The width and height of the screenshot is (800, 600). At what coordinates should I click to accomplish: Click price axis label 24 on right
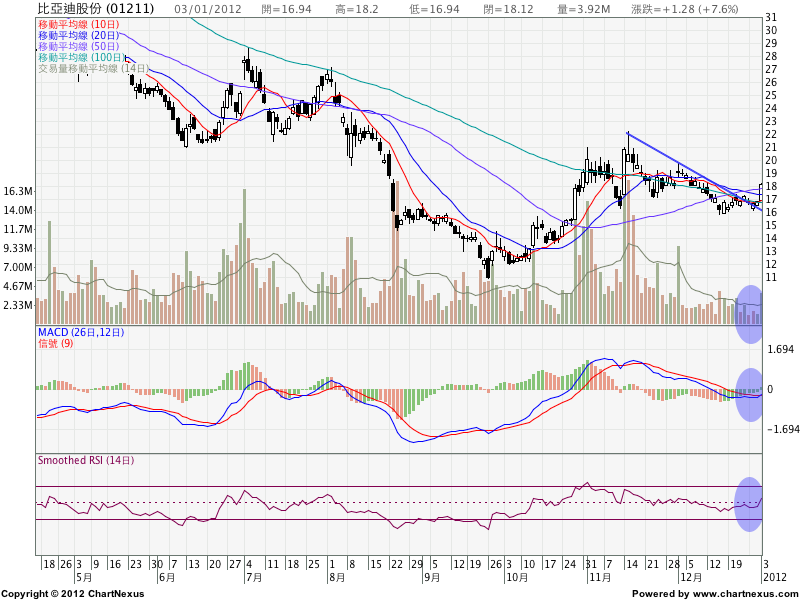coord(771,108)
